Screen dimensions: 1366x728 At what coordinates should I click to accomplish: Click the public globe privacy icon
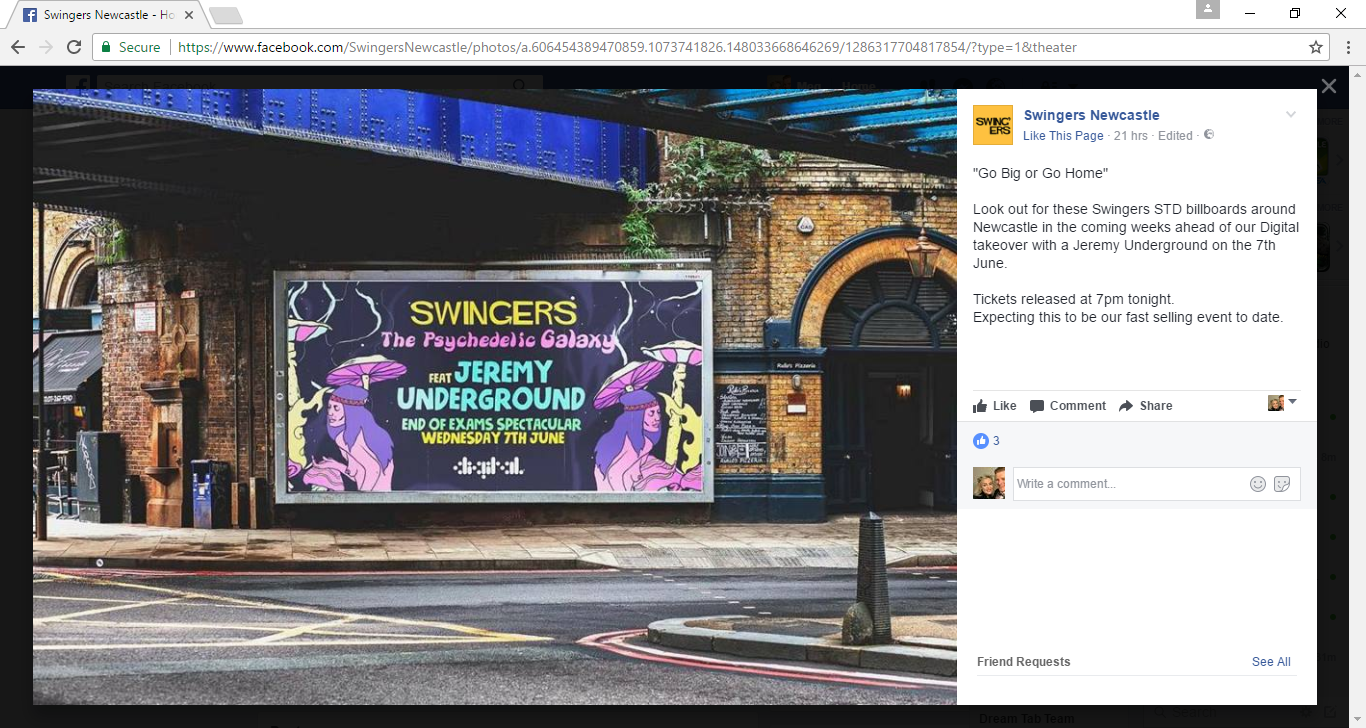pyautogui.click(x=1208, y=135)
